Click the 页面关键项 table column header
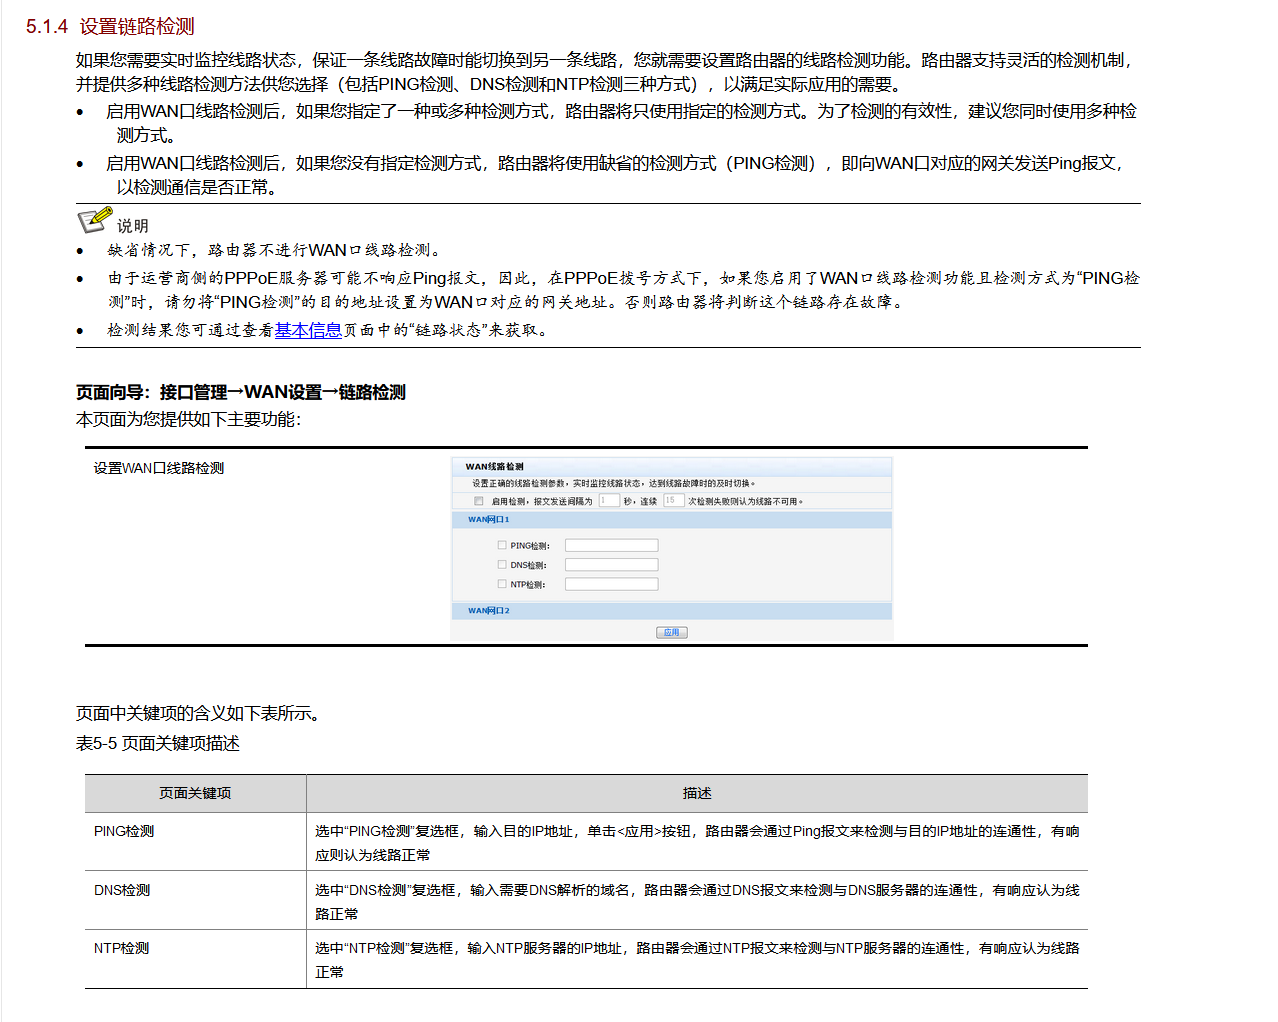Image resolution: width=1278 pixels, height=1022 pixels. (195, 793)
